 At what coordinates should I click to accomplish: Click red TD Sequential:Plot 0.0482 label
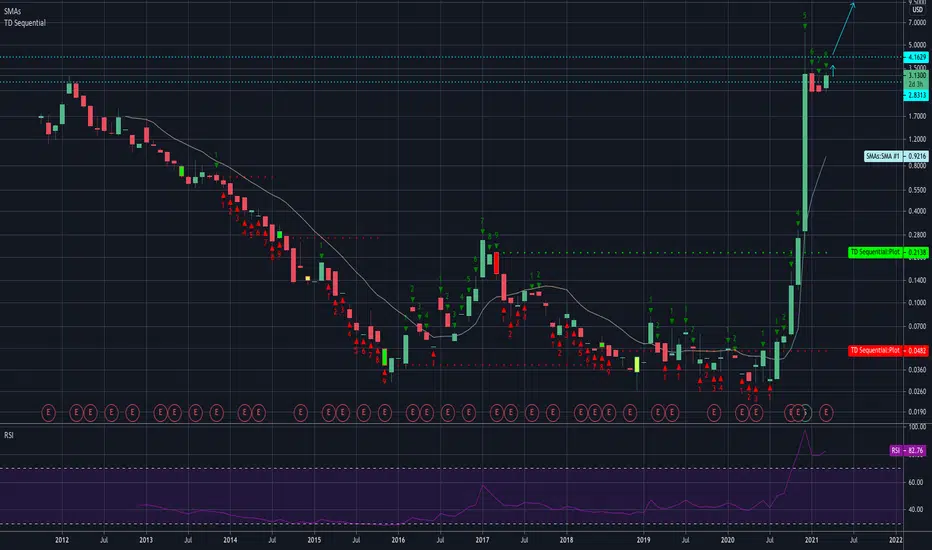888,351
